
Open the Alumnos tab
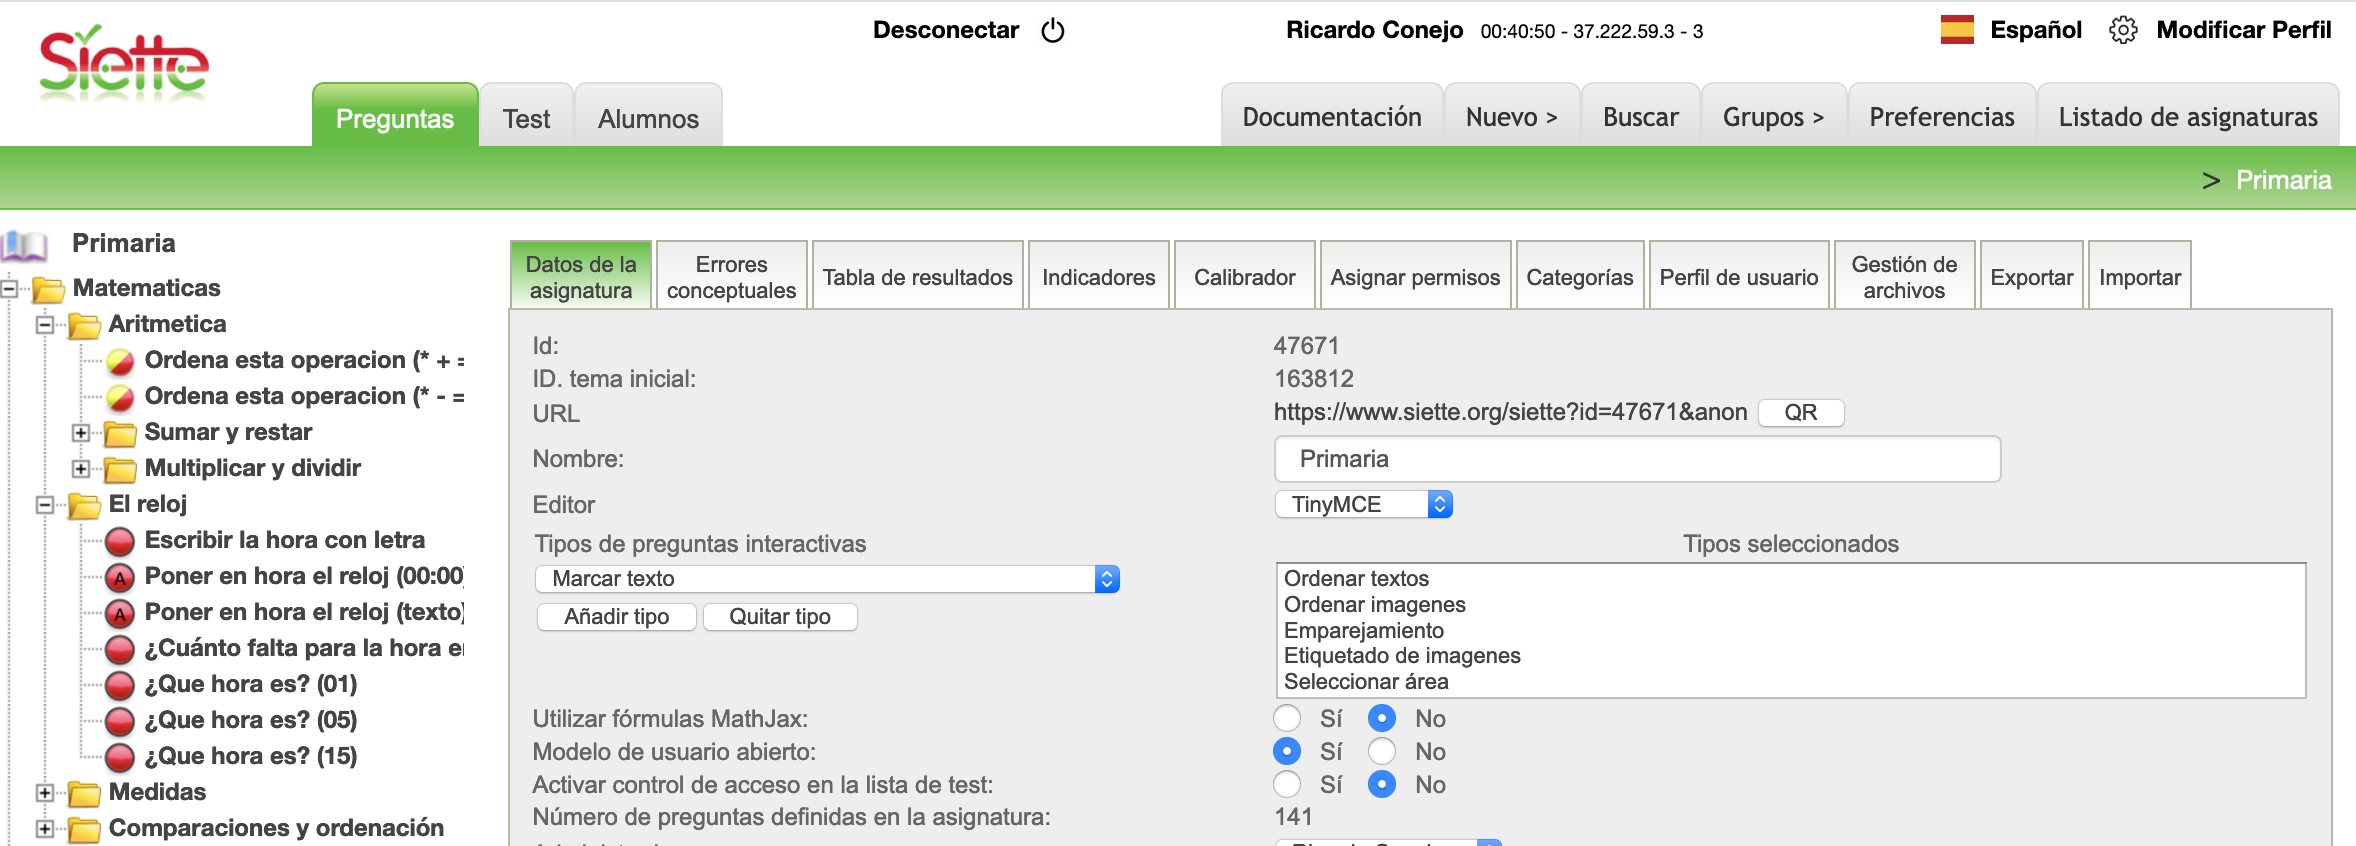click(x=648, y=119)
